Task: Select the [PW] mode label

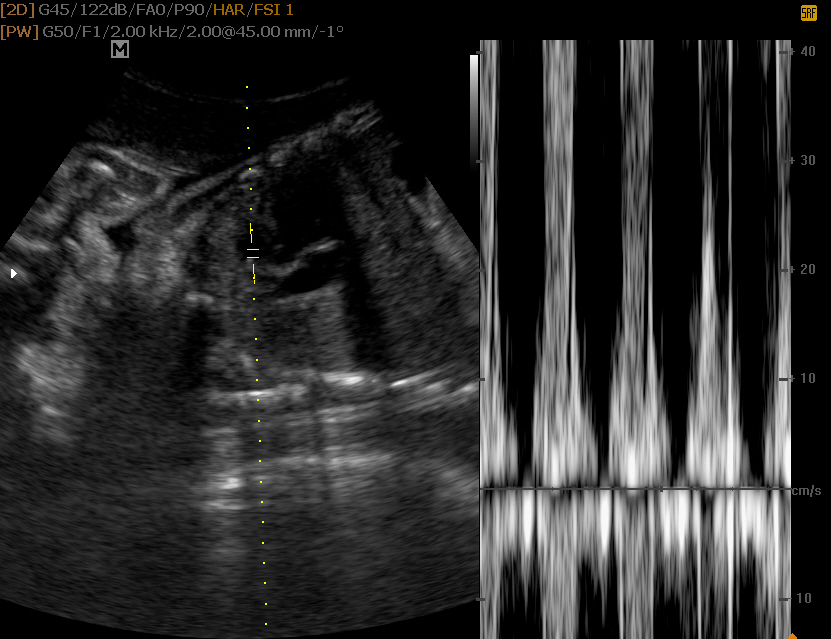Action: pos(19,31)
